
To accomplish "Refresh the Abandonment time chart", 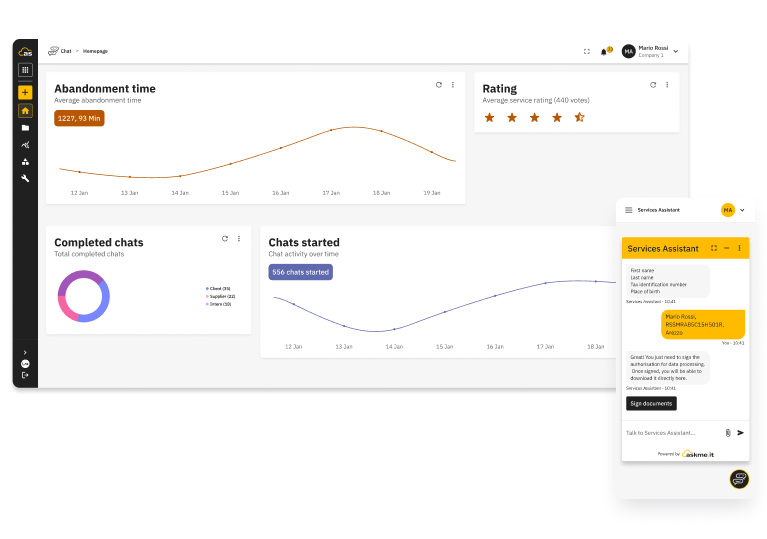I will pos(438,85).
